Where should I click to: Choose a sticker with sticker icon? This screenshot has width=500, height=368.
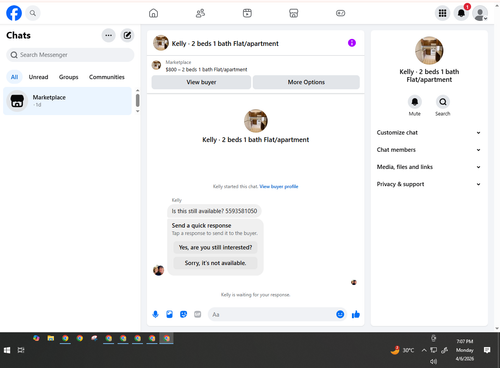point(183,314)
